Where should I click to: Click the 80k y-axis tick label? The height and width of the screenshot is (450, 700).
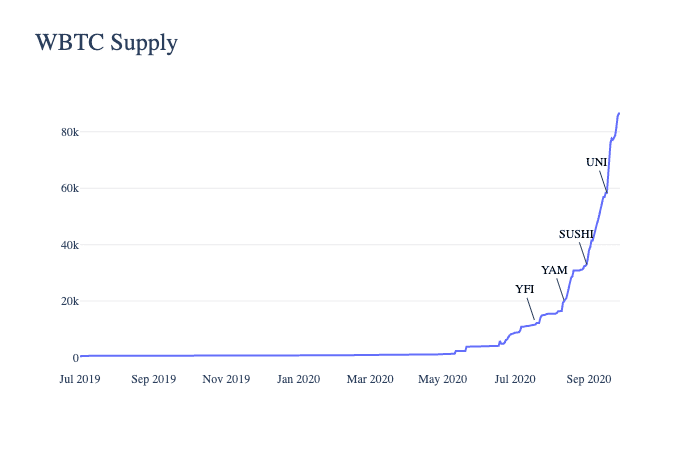pos(70,132)
